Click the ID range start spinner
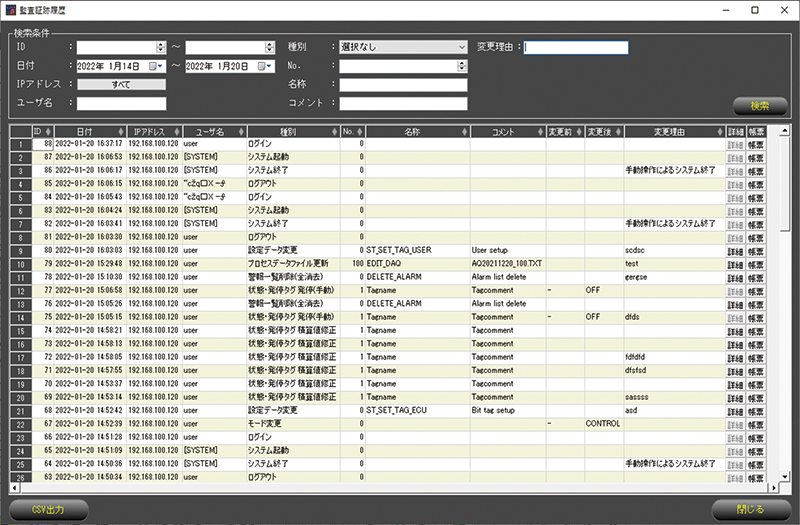Screen dimensions: 800x525 pos(161,47)
